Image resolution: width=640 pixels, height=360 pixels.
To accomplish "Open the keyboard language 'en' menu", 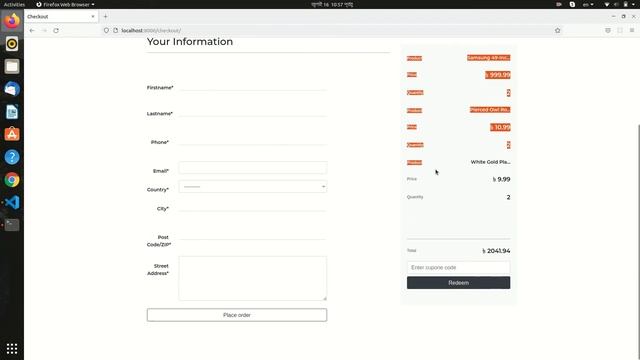I will point(588,4).
